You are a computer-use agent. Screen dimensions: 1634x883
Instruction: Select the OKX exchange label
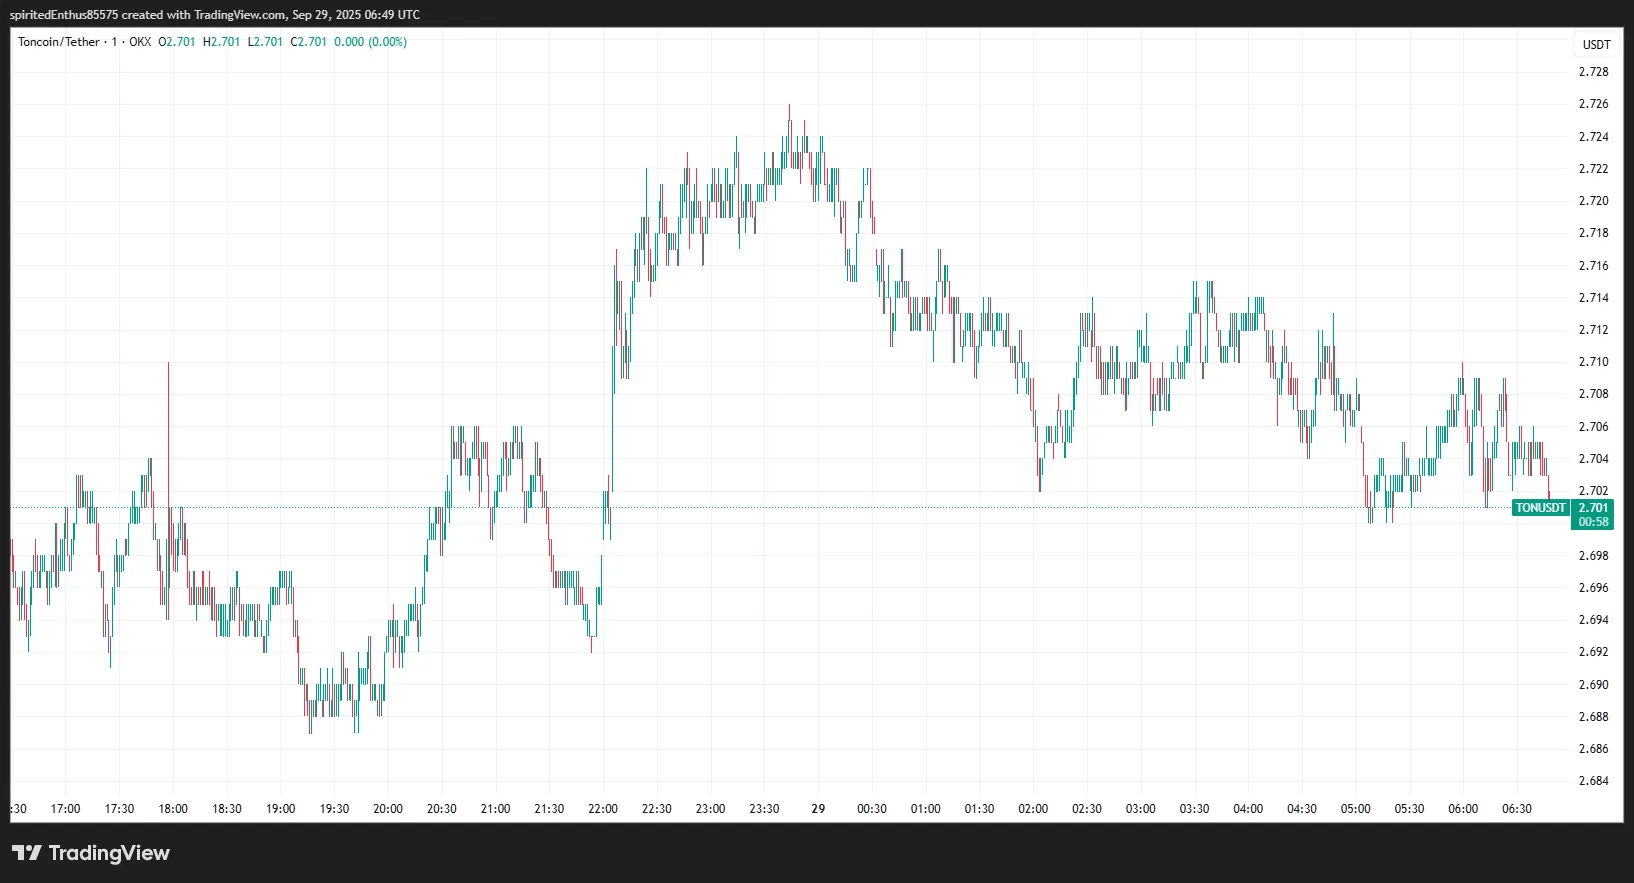click(140, 42)
